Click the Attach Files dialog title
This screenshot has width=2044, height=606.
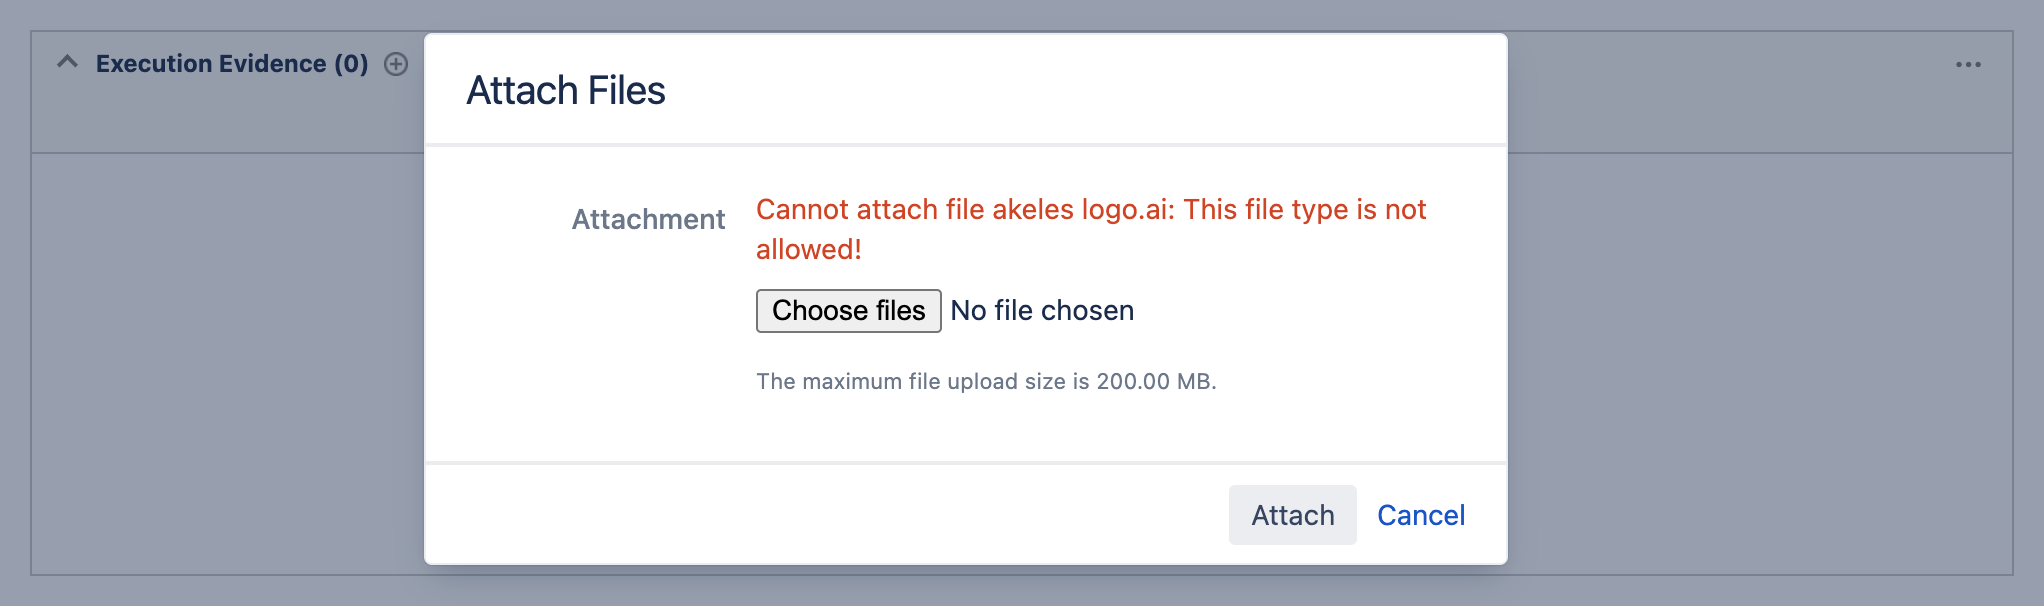coord(566,91)
